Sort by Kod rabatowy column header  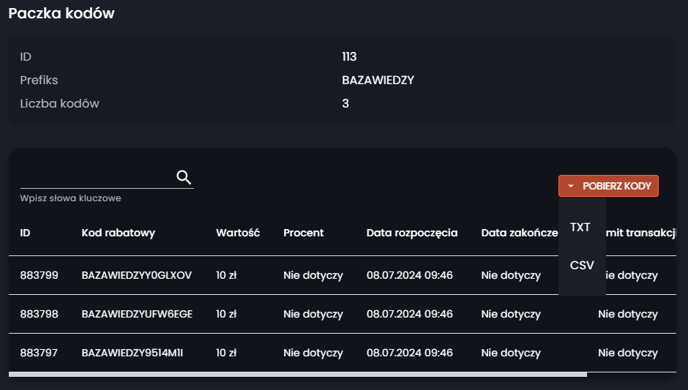[x=118, y=233]
